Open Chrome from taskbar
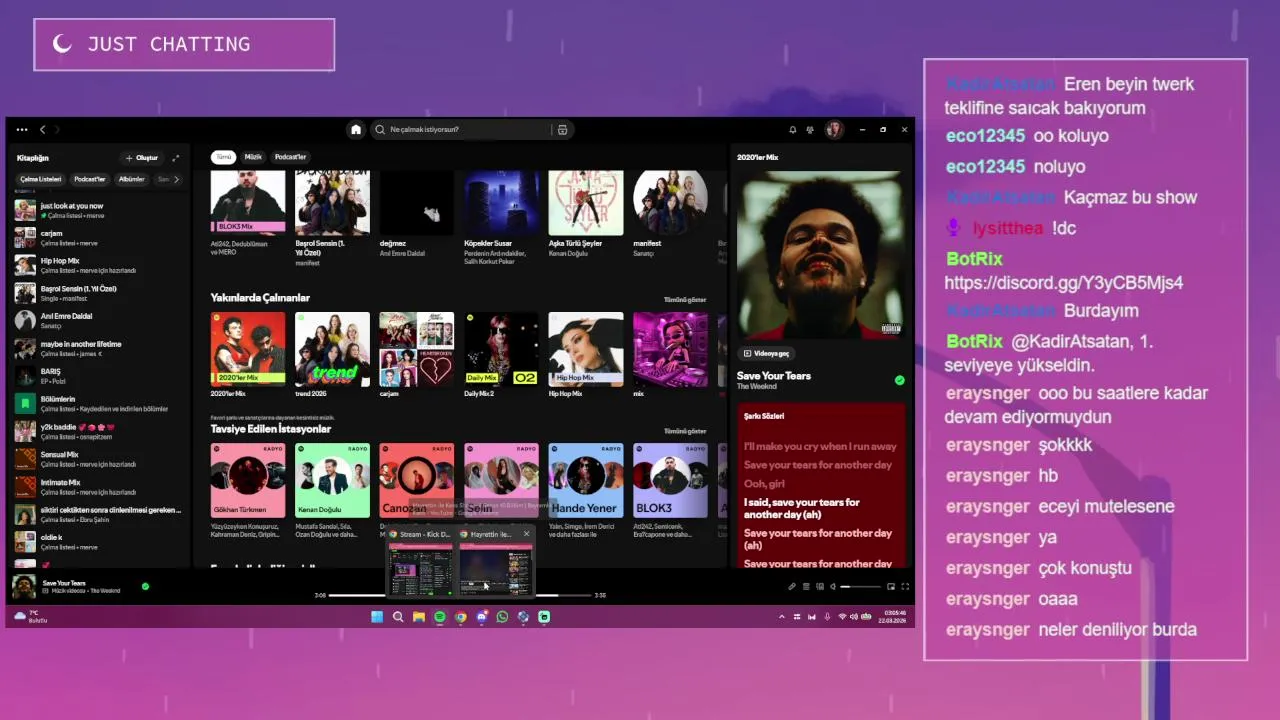This screenshot has height=720, width=1280. pyautogui.click(x=461, y=617)
